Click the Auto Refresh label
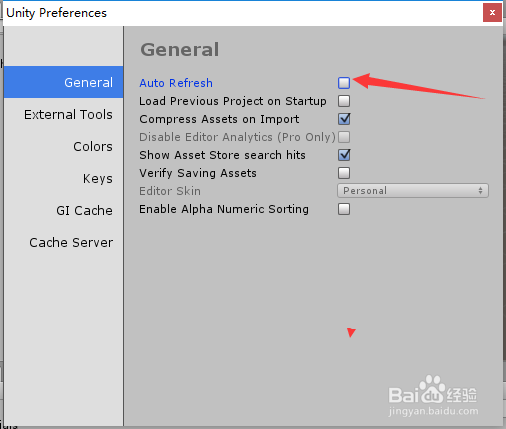The image size is (506, 429). 176,83
